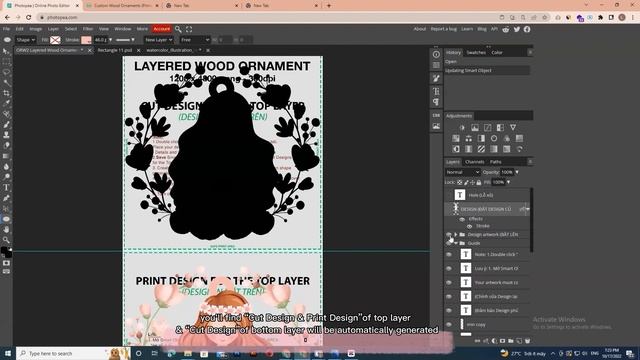Click the Account button
The width and height of the screenshot is (640, 360).
(162, 29)
